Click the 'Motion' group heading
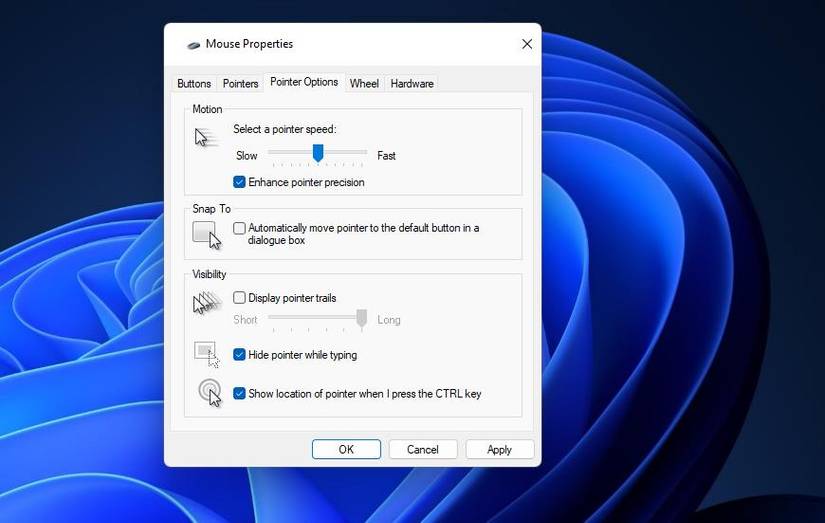The image size is (825, 523). [207, 109]
